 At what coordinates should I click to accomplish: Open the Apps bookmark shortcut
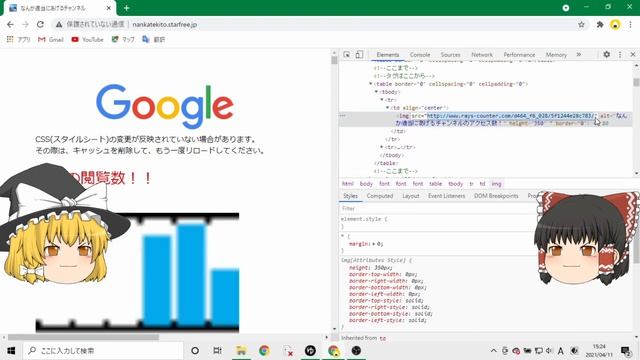18,40
